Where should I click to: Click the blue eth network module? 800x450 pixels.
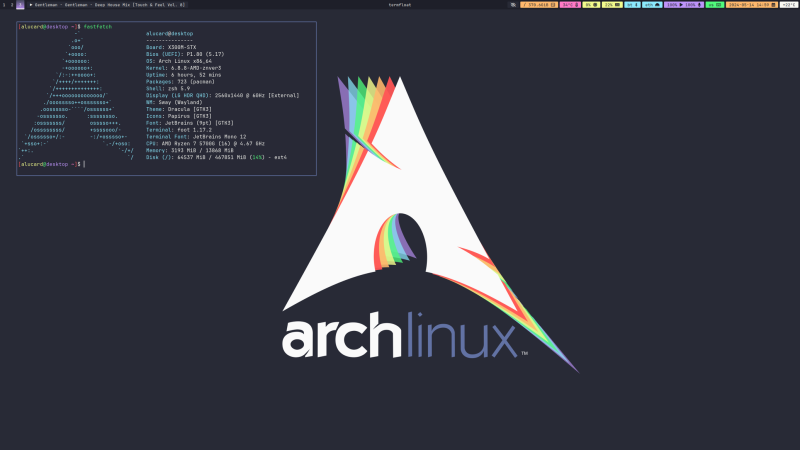[x=652, y=5]
